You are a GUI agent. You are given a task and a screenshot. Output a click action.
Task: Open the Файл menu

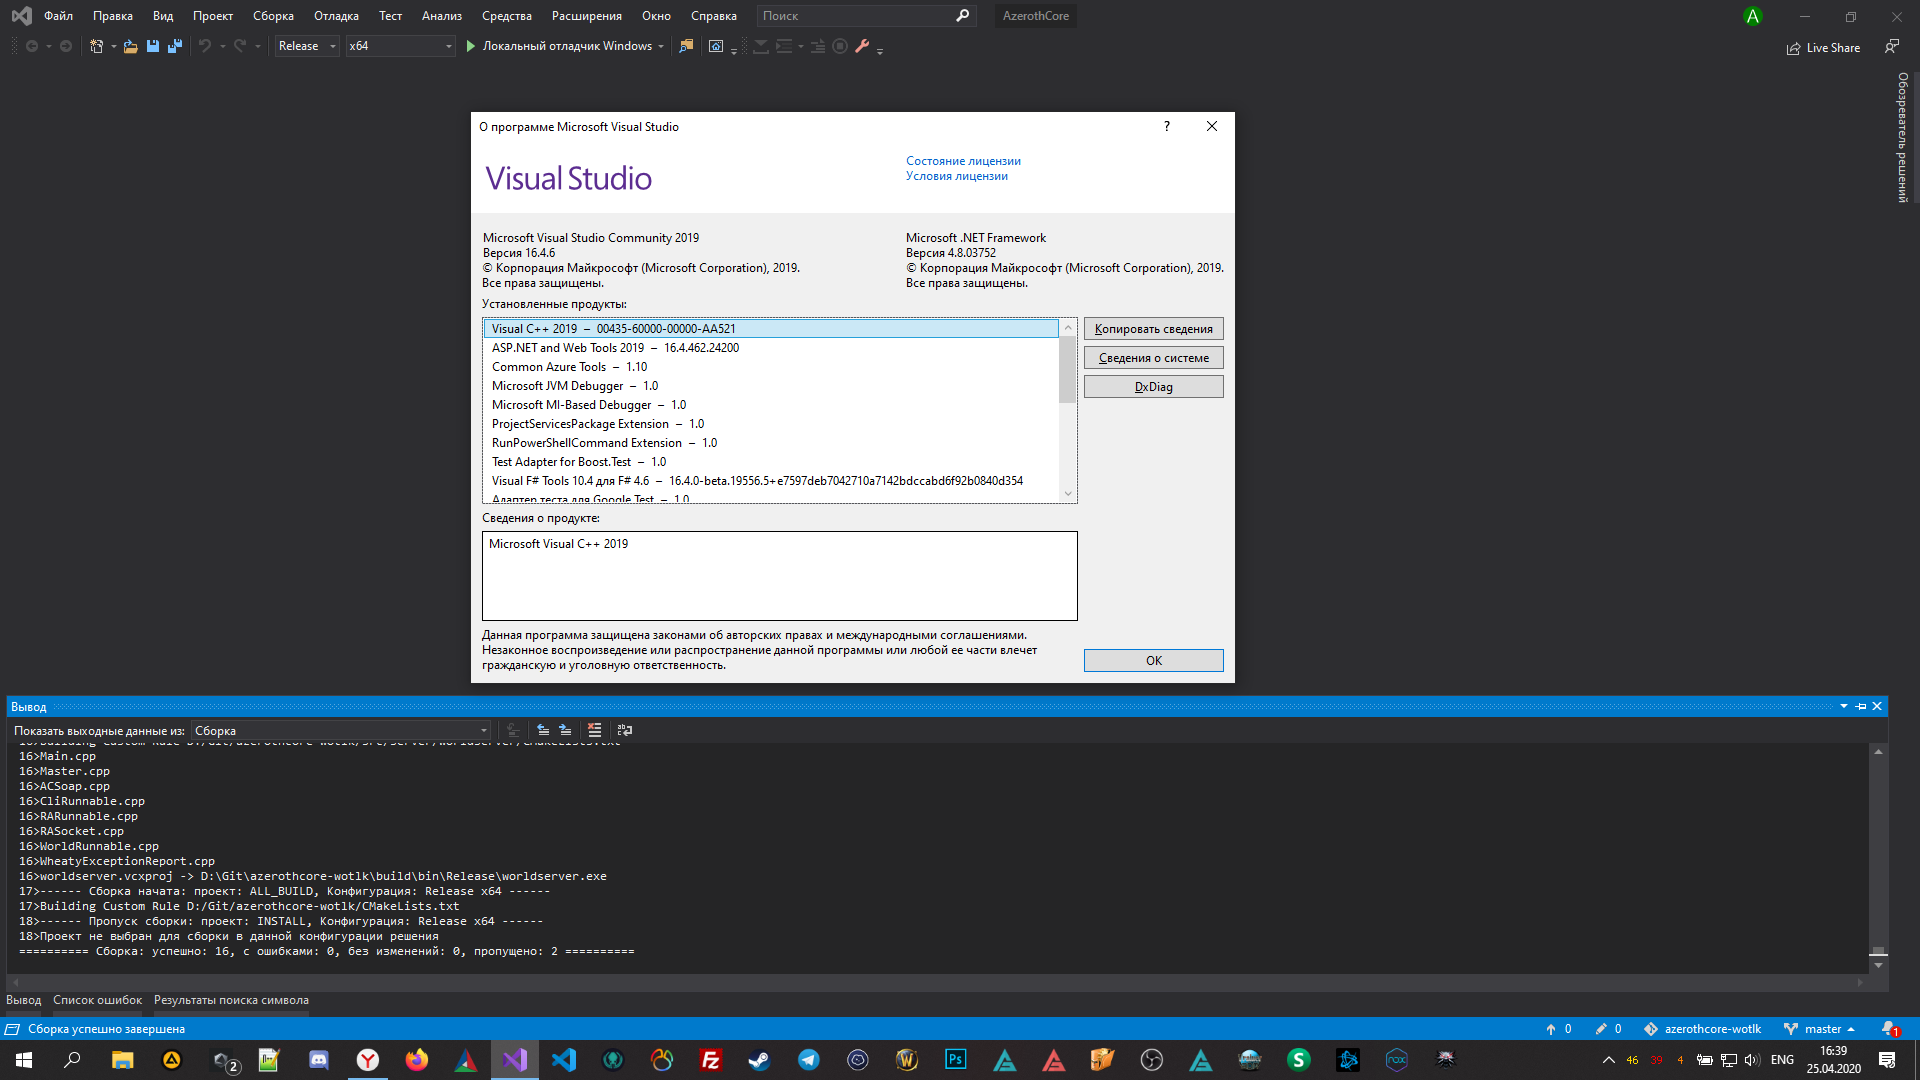[x=58, y=16]
